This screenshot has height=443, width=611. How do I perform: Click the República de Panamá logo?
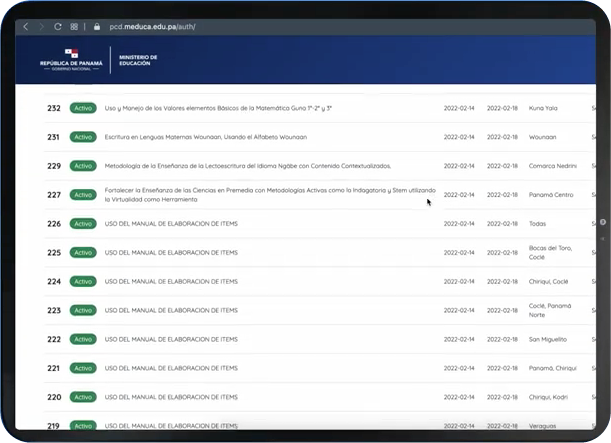[71, 60]
